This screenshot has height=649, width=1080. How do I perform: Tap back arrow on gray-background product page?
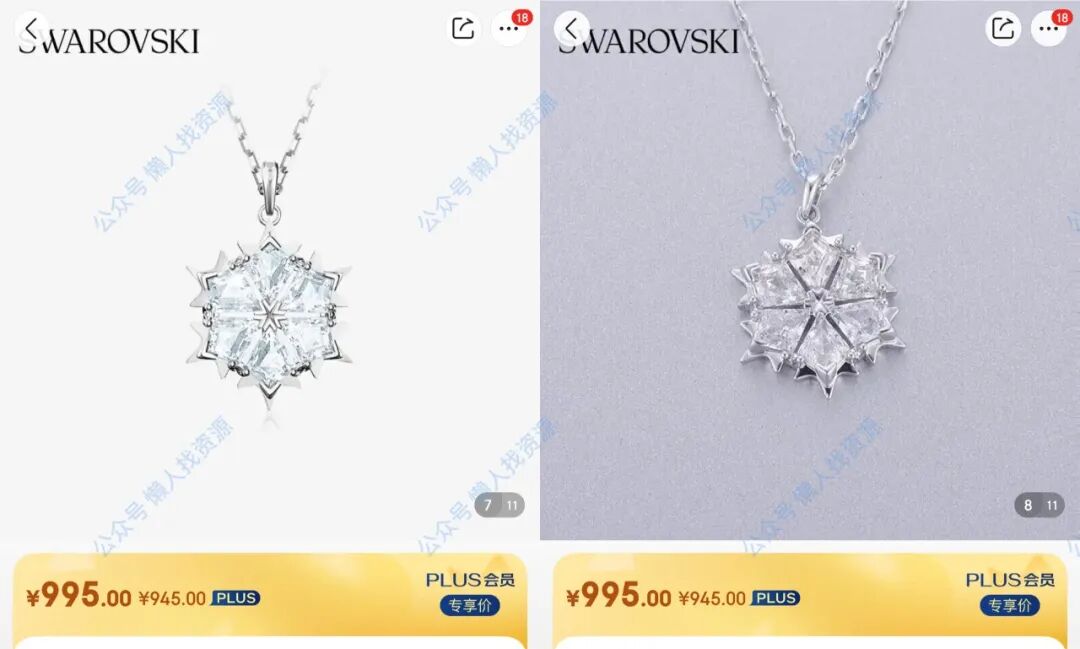pyautogui.click(x=571, y=29)
